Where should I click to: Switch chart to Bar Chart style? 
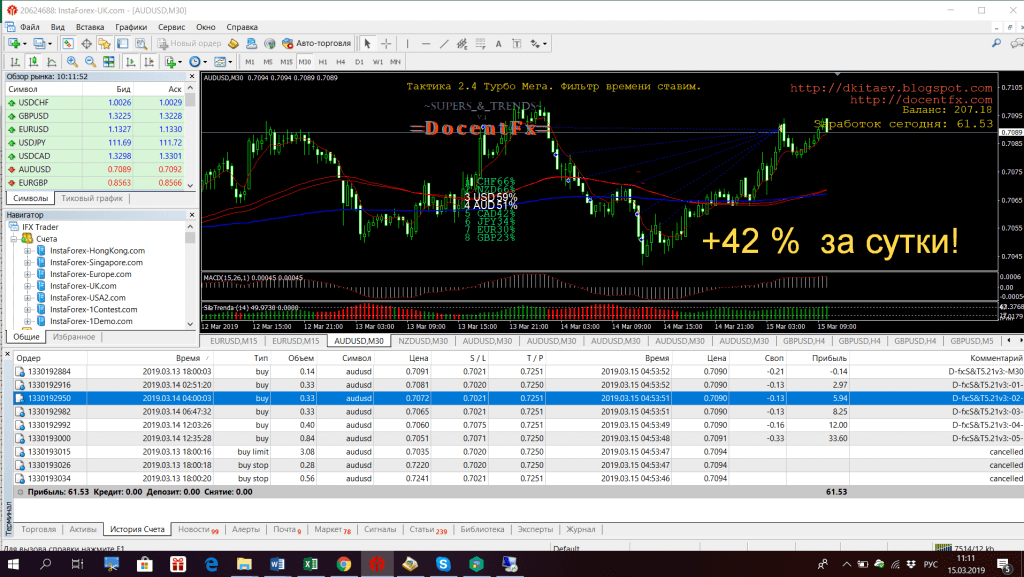point(14,62)
